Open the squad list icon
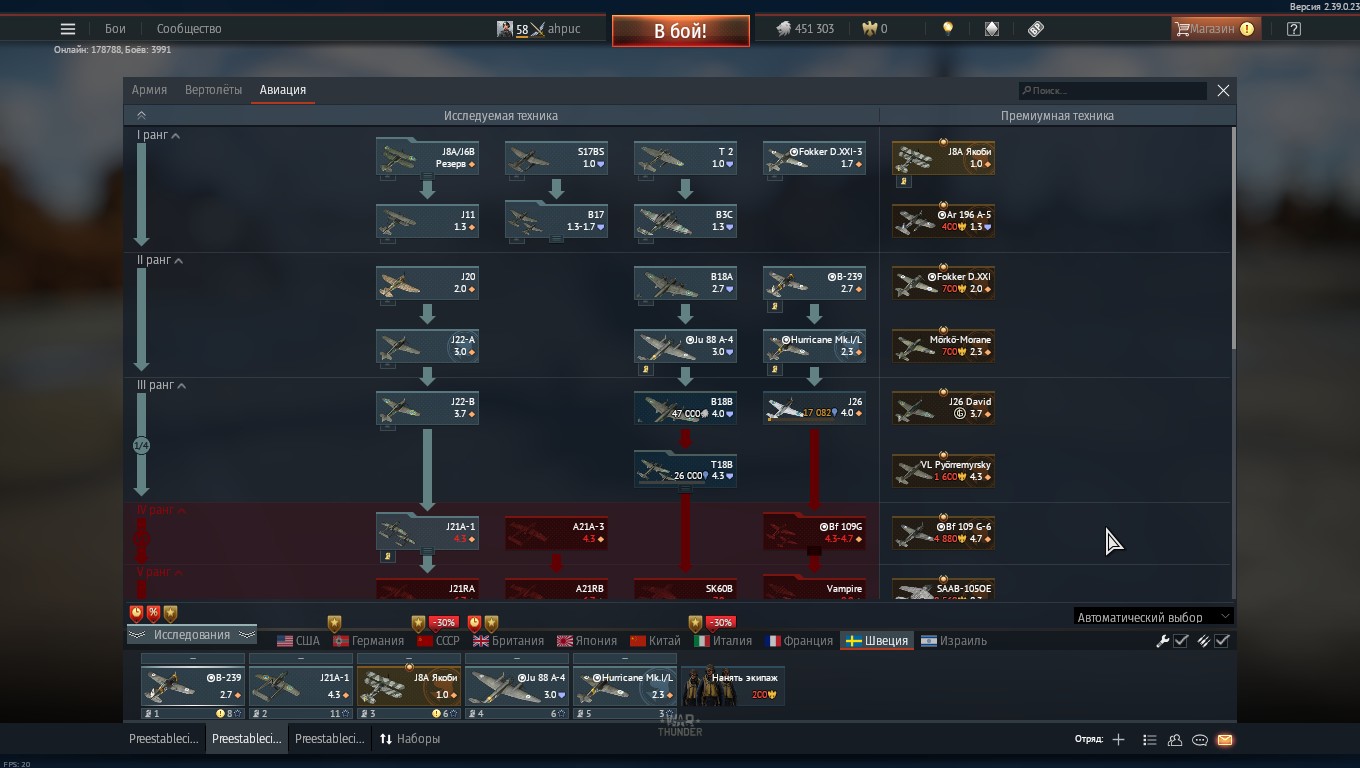The height and width of the screenshot is (768, 1360). coord(1150,740)
